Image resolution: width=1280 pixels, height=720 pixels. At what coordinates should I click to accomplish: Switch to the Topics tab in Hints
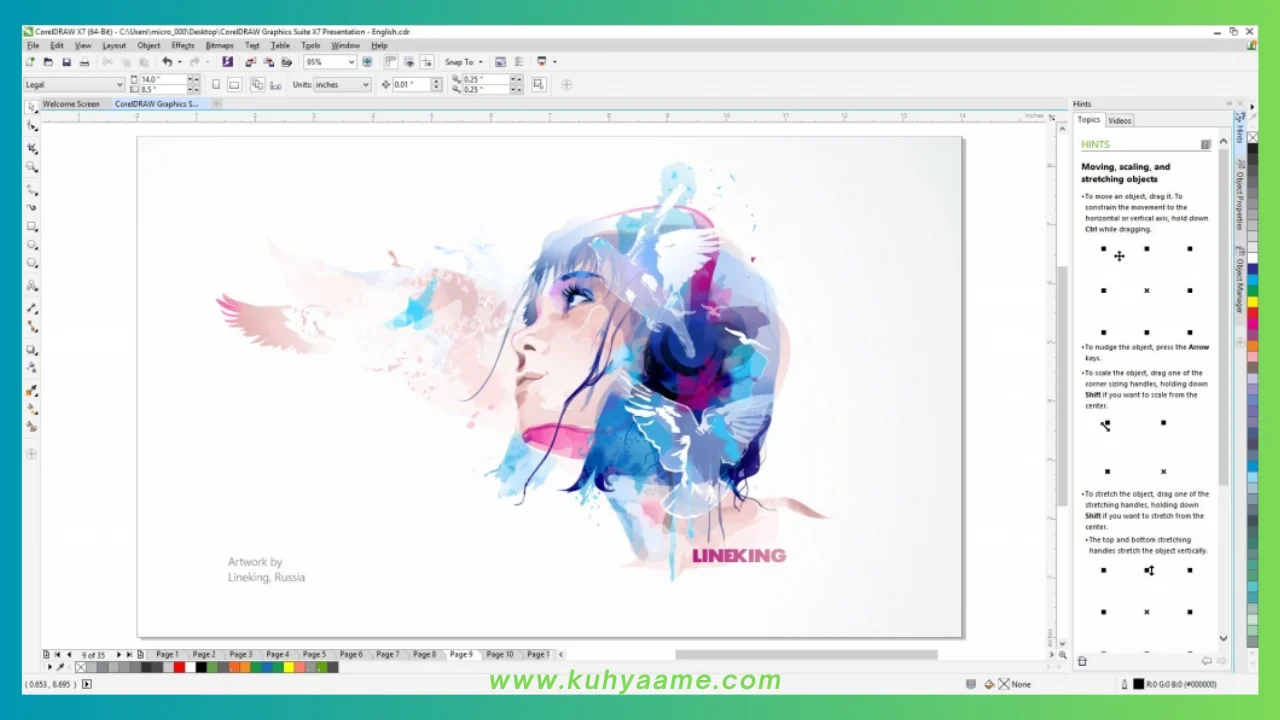(x=1088, y=120)
